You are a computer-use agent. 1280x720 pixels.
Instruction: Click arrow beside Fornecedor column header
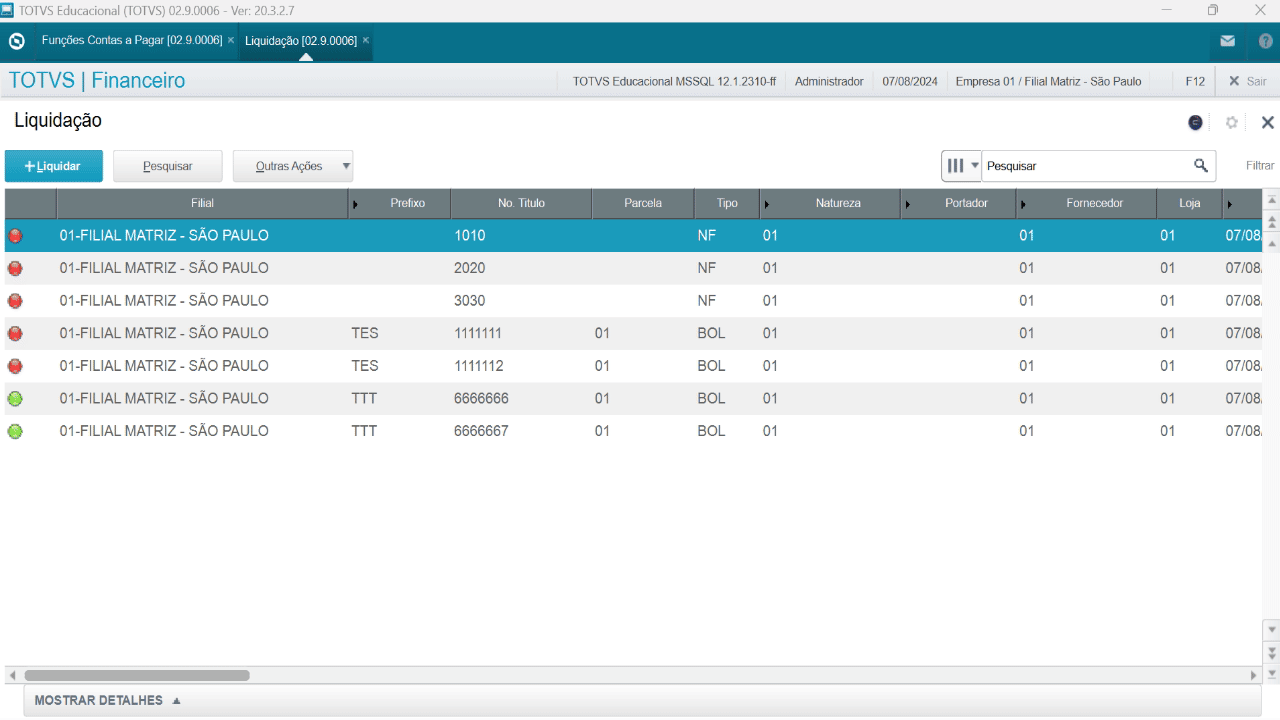point(1023,204)
